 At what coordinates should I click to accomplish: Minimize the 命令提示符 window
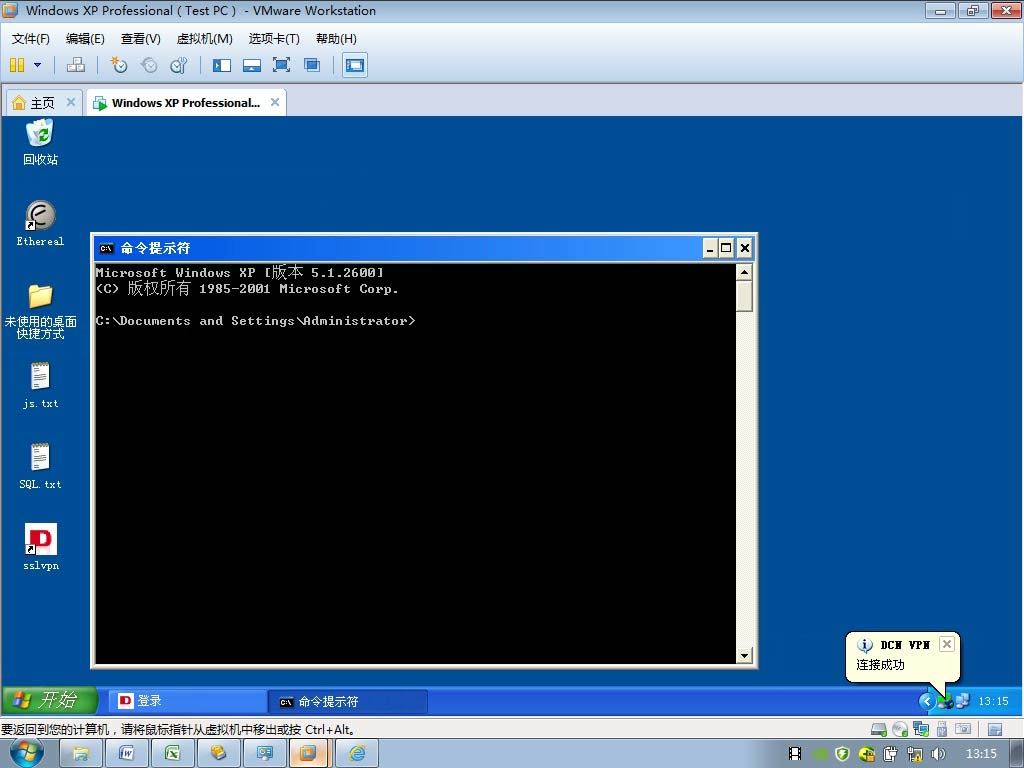coord(710,248)
